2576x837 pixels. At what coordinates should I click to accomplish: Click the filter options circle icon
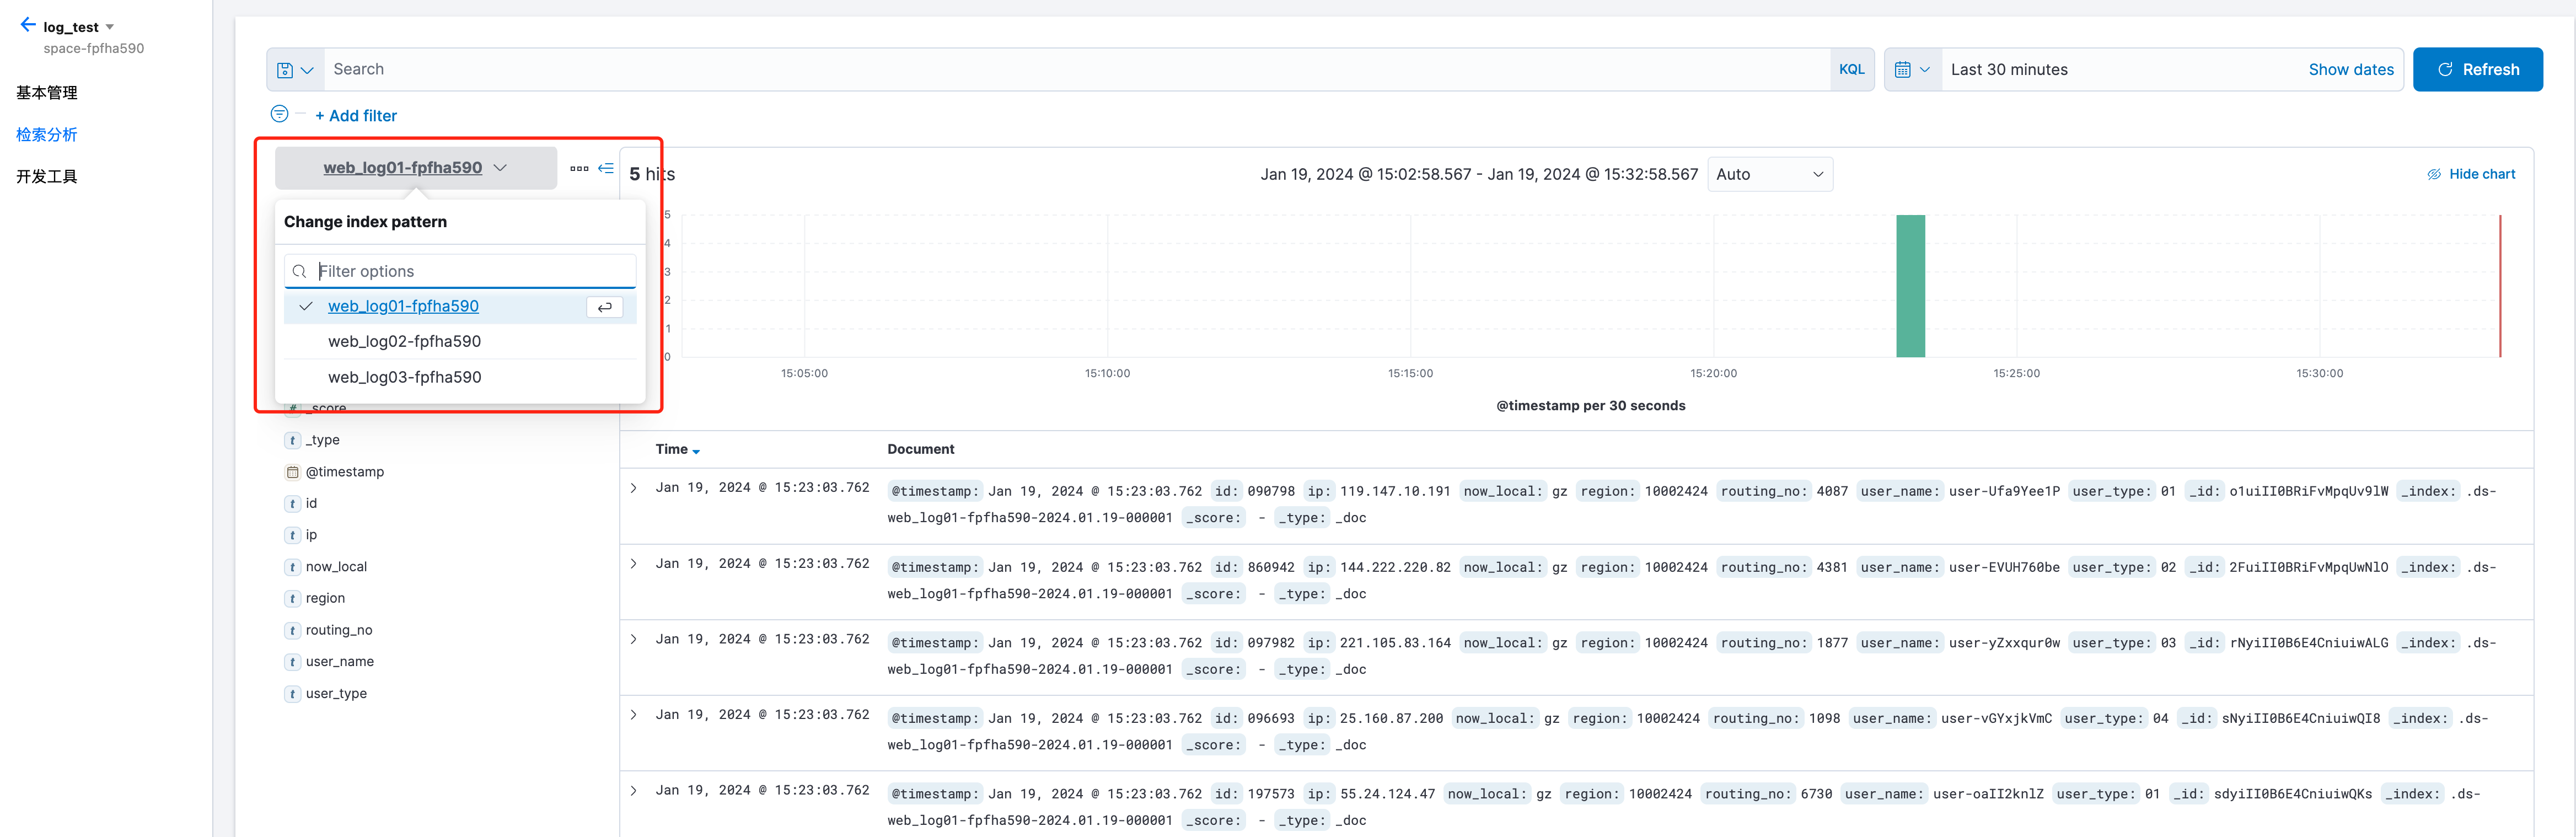tap(279, 114)
